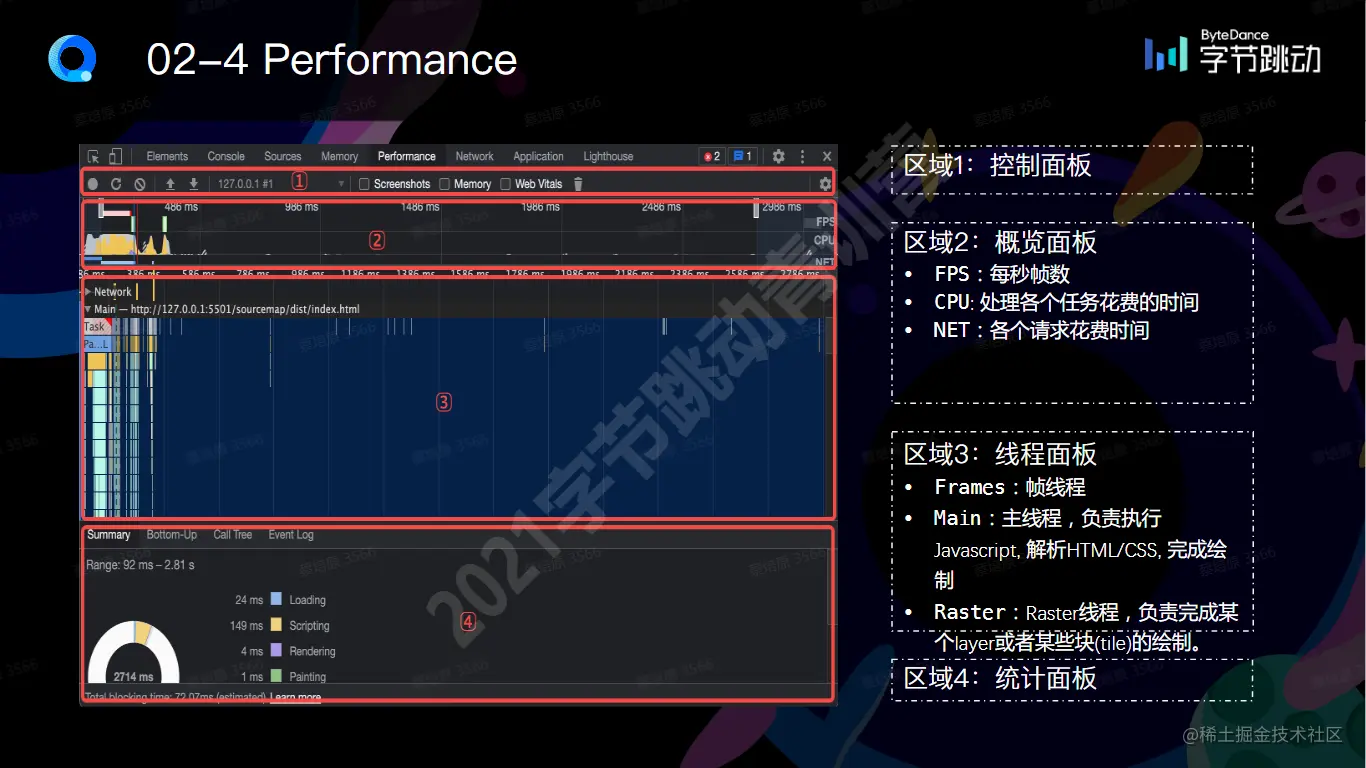This screenshot has height=768, width=1366.
Task: Open the DevTools three-dot menu
Action: (802, 156)
